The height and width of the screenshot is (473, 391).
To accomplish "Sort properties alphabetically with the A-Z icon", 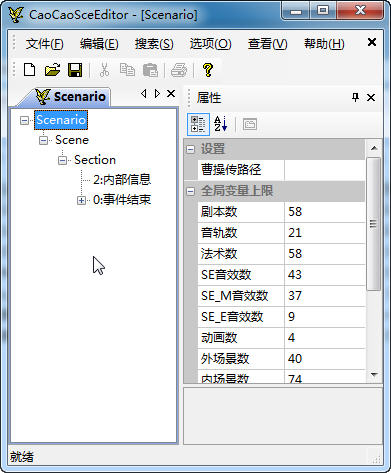I will pyautogui.click(x=221, y=124).
